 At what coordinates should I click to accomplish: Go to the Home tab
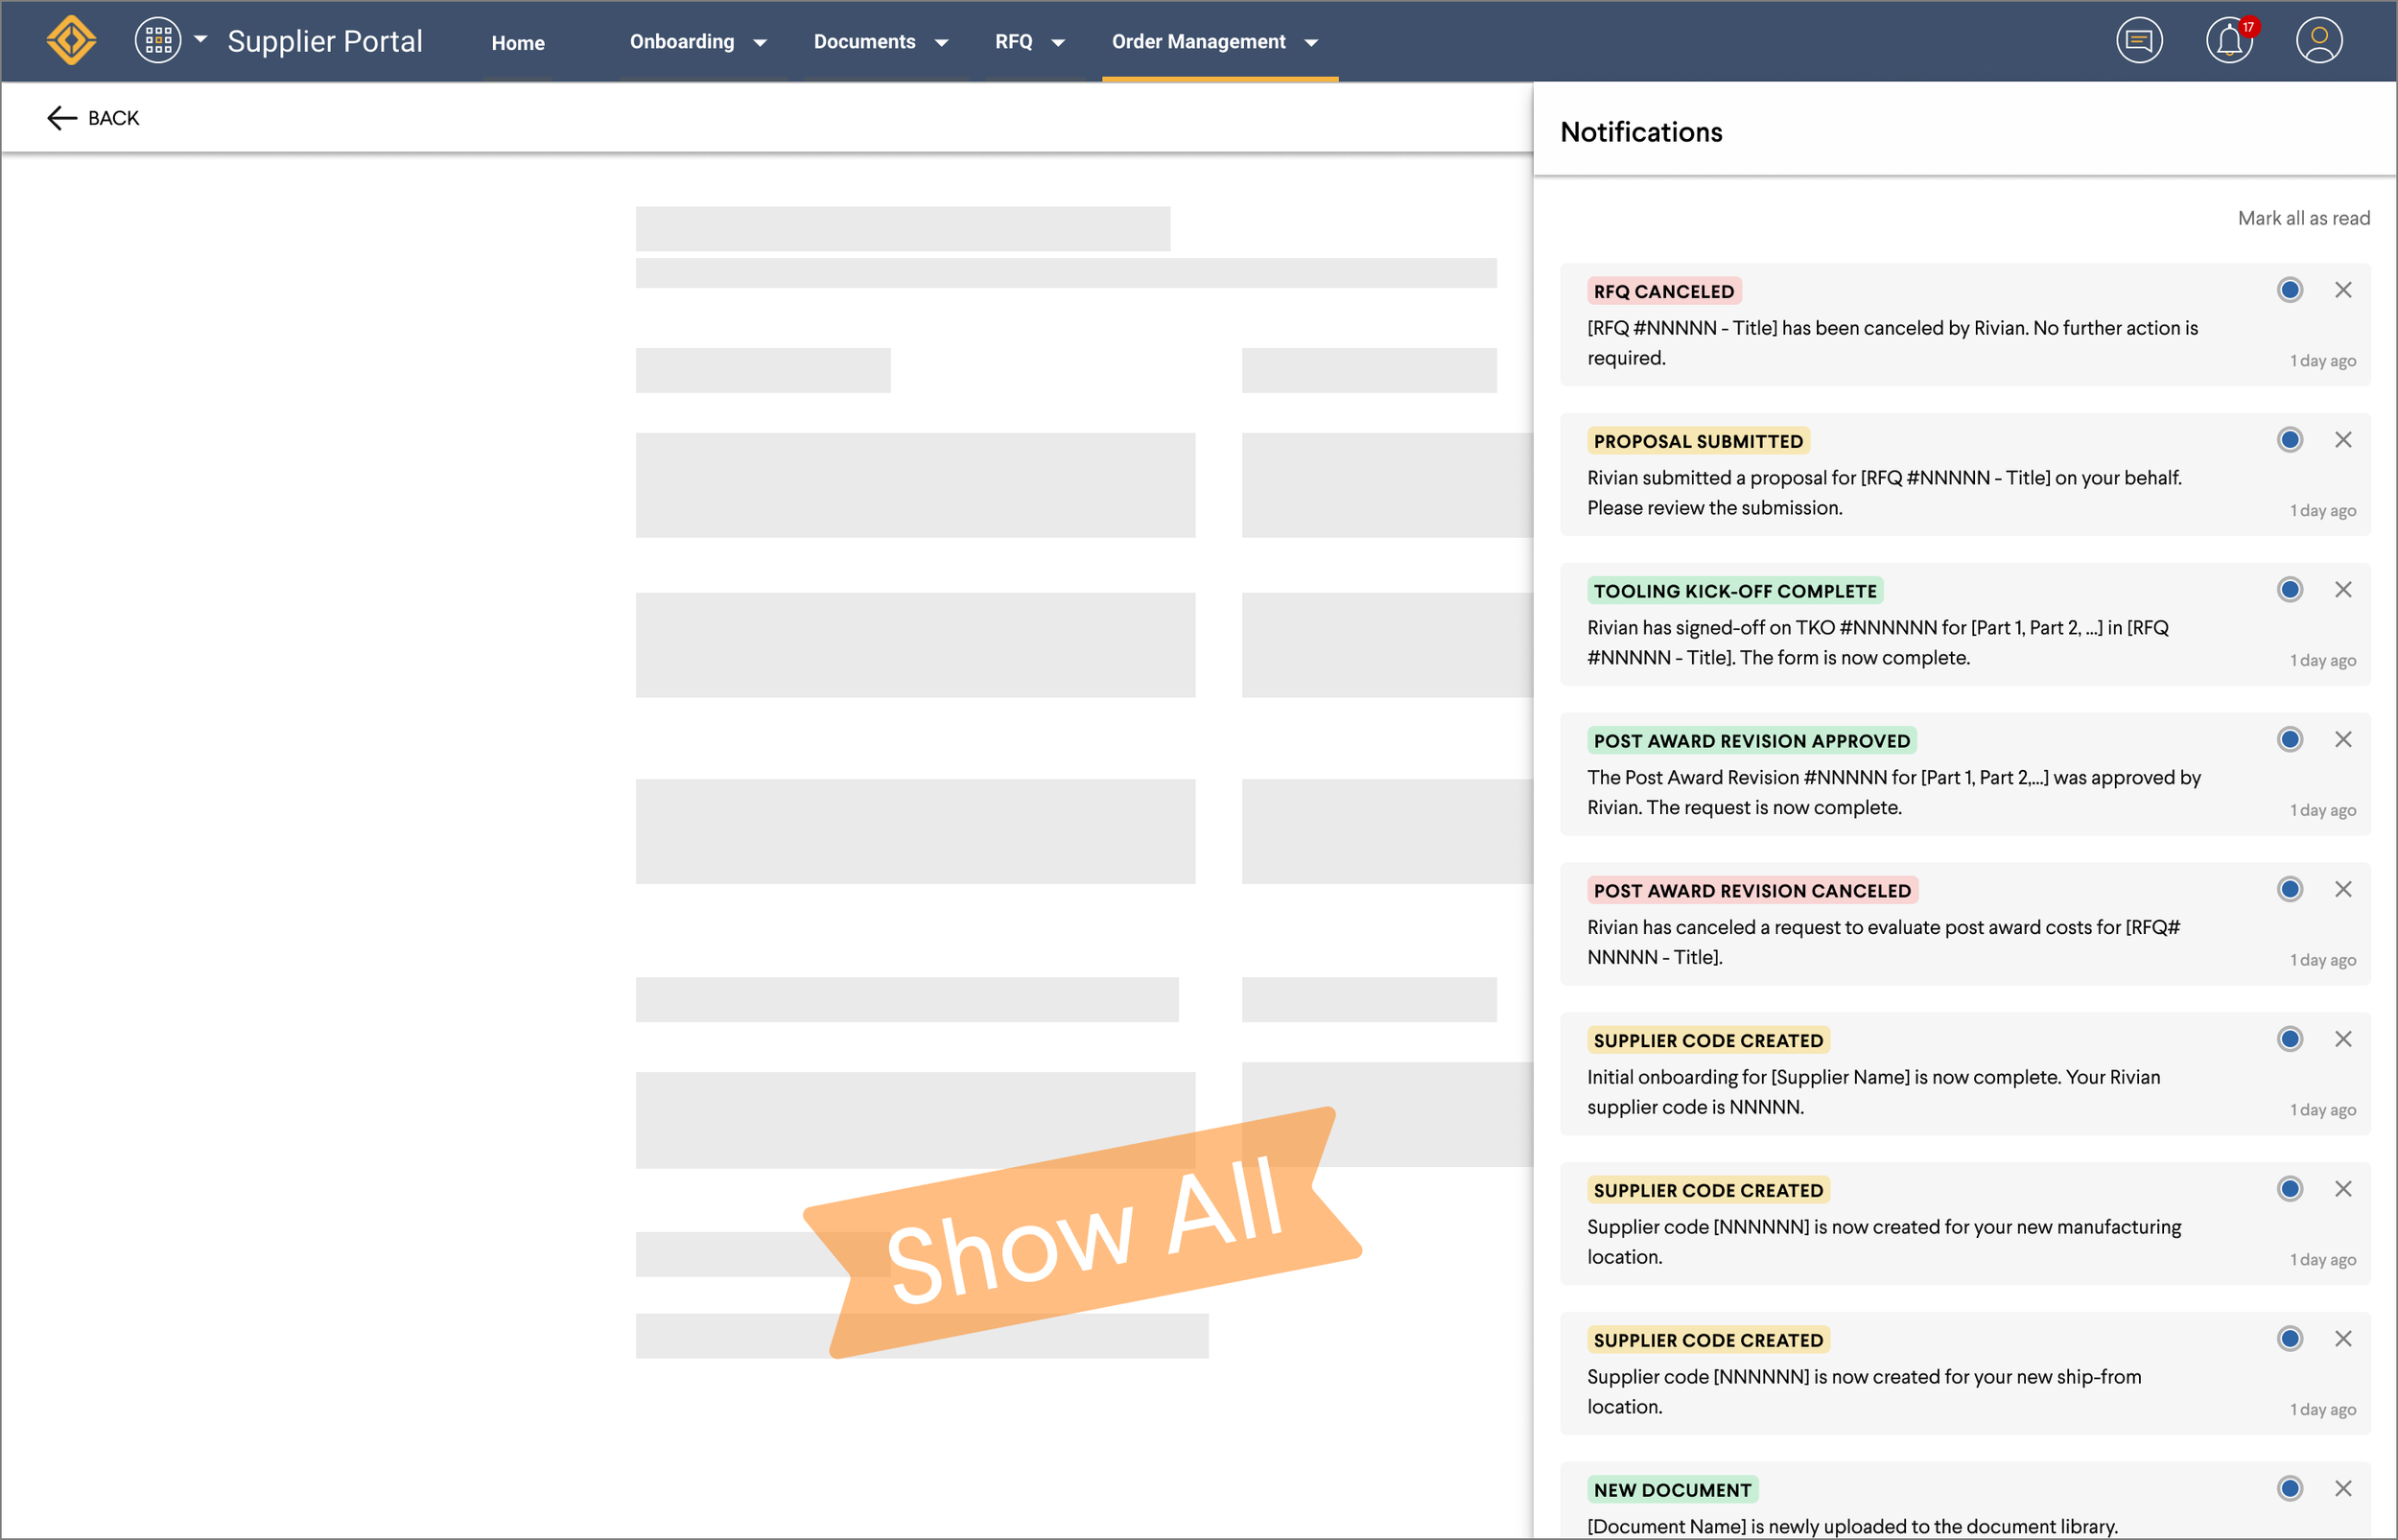tap(517, 43)
